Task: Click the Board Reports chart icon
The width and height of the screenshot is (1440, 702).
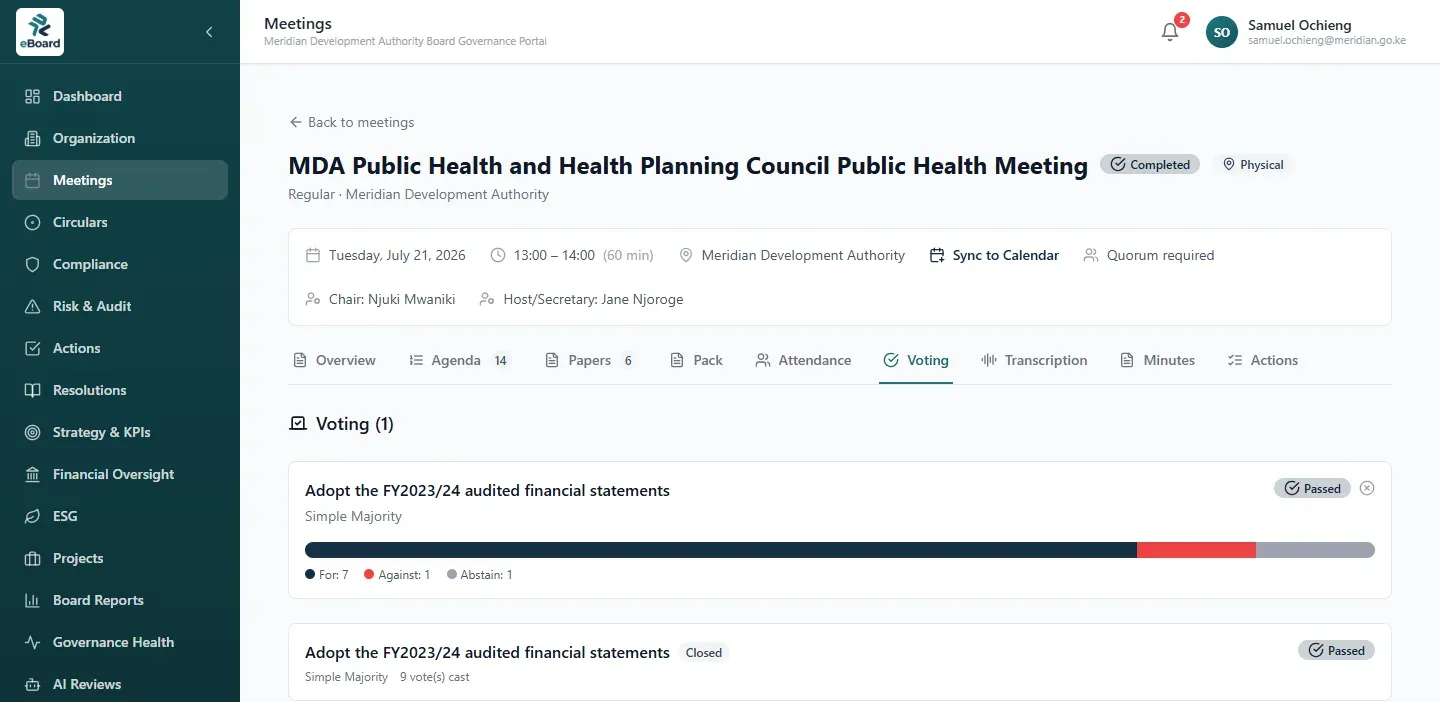Action: click(x=33, y=600)
